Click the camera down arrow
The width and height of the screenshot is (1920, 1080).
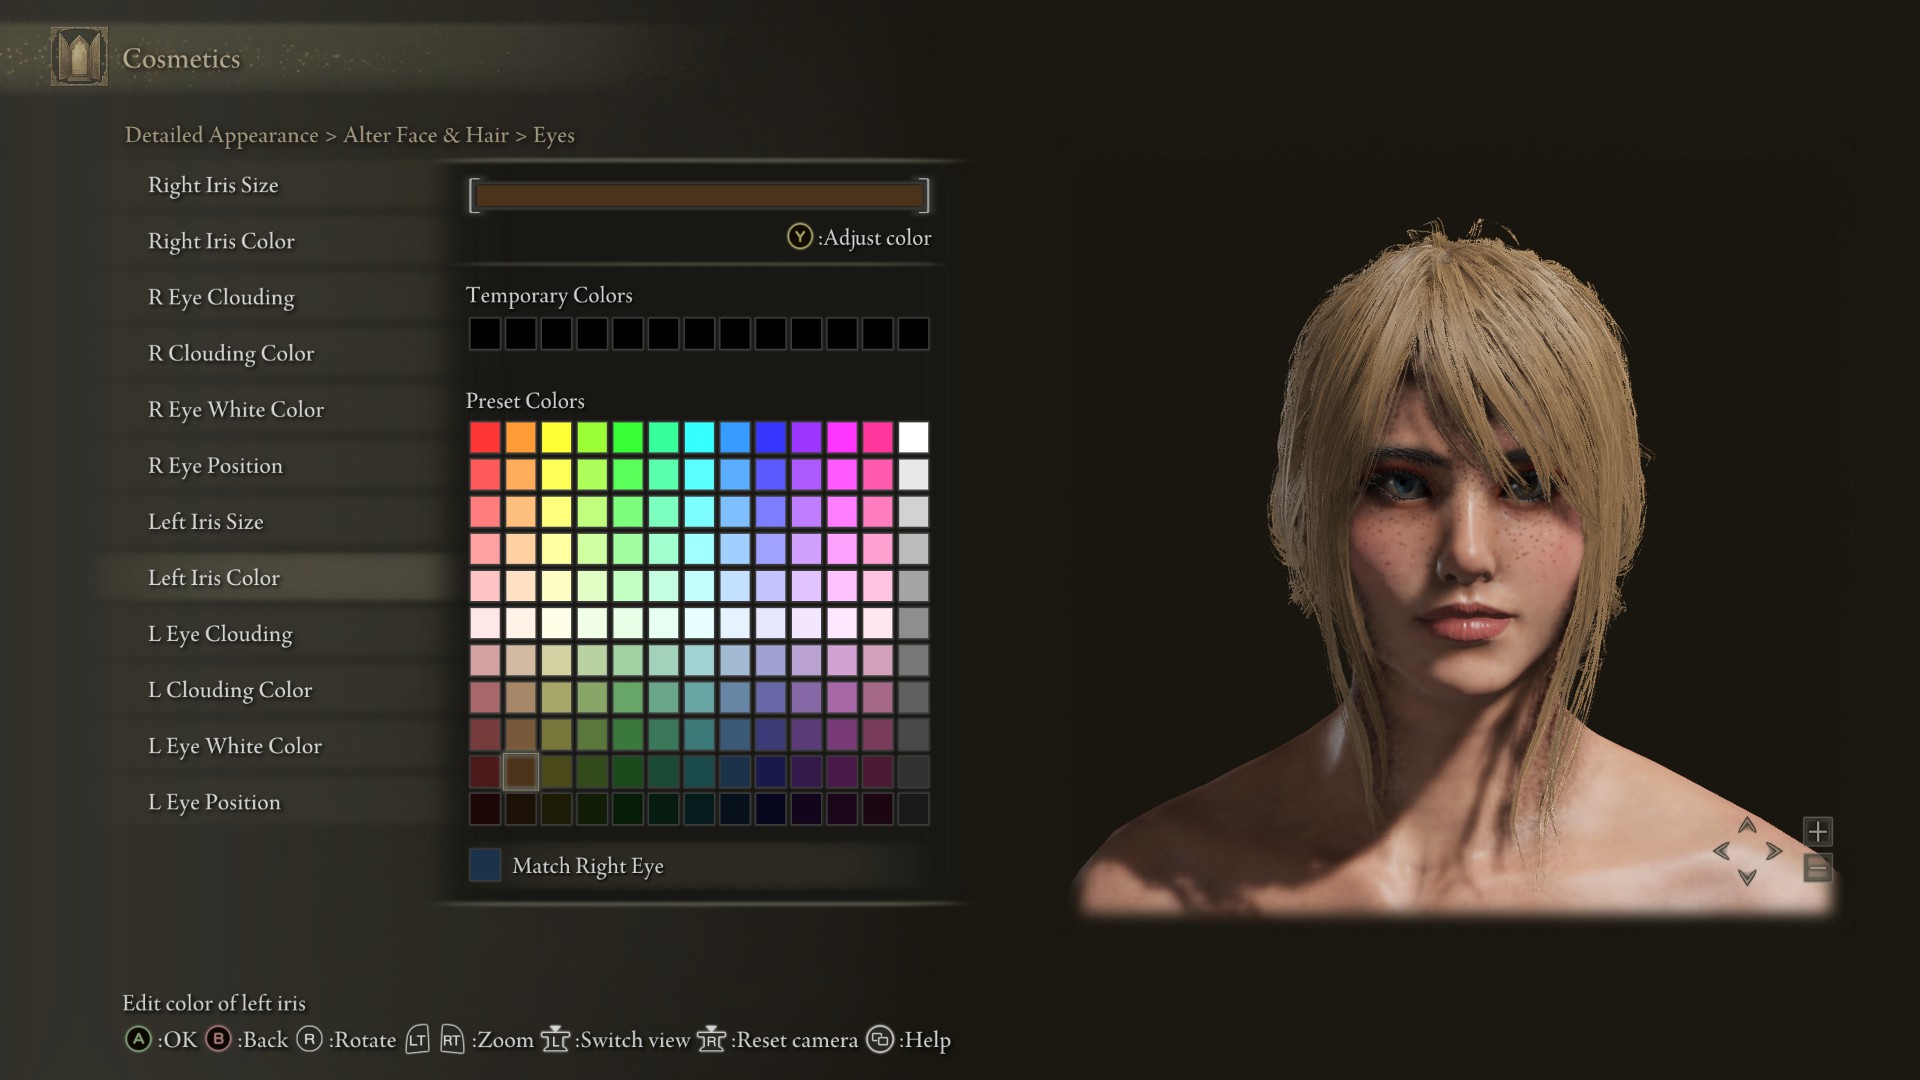pos(1747,878)
